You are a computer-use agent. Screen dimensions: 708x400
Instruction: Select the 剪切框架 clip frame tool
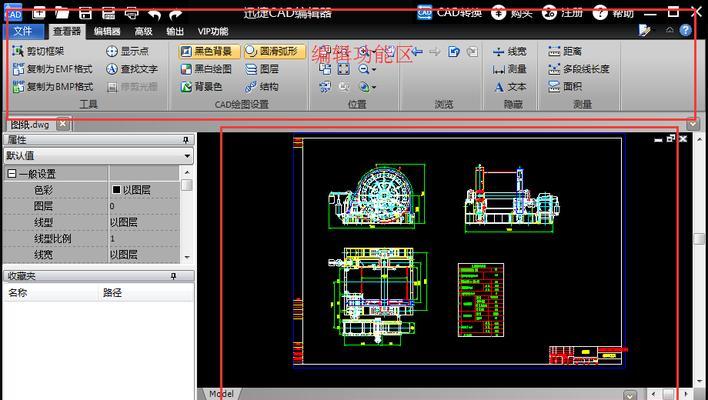(38, 51)
